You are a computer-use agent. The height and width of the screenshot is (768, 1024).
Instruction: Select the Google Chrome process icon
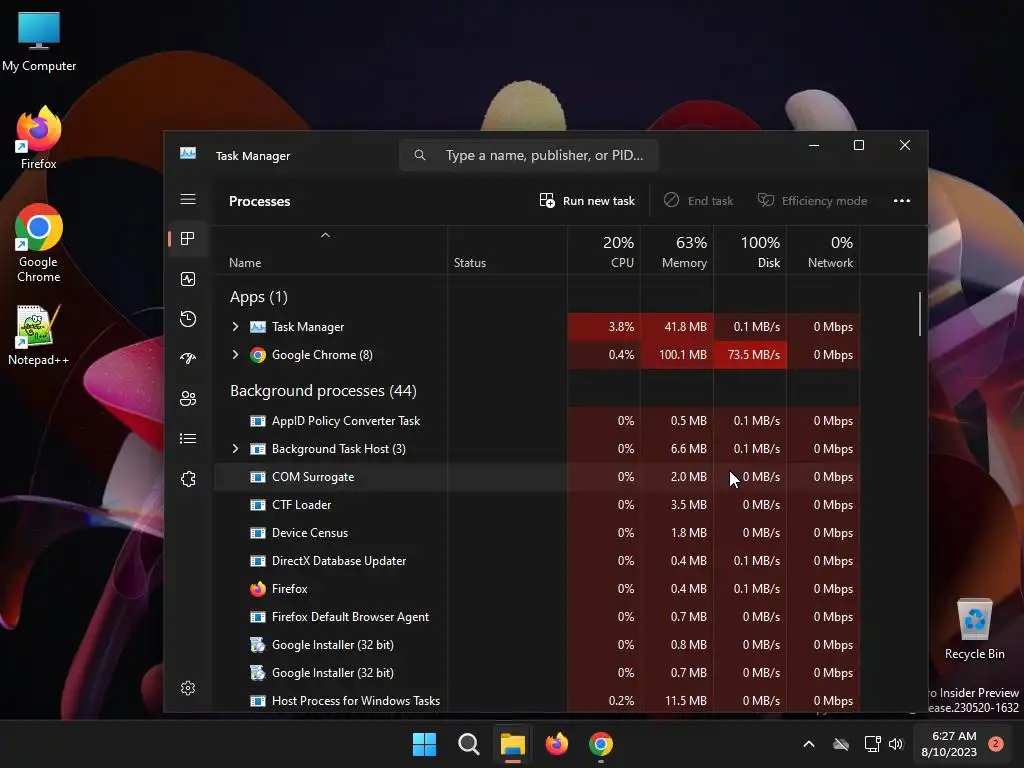tap(258, 355)
